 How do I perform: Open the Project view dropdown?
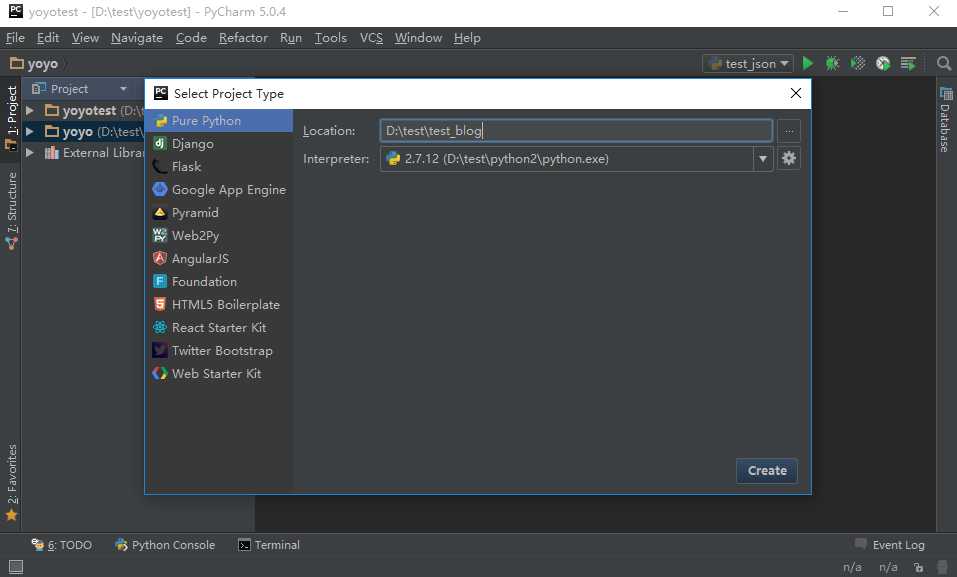(123, 89)
